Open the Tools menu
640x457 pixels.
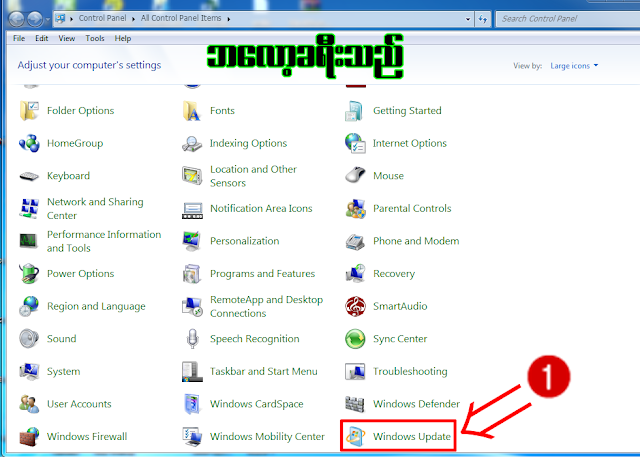pos(95,38)
